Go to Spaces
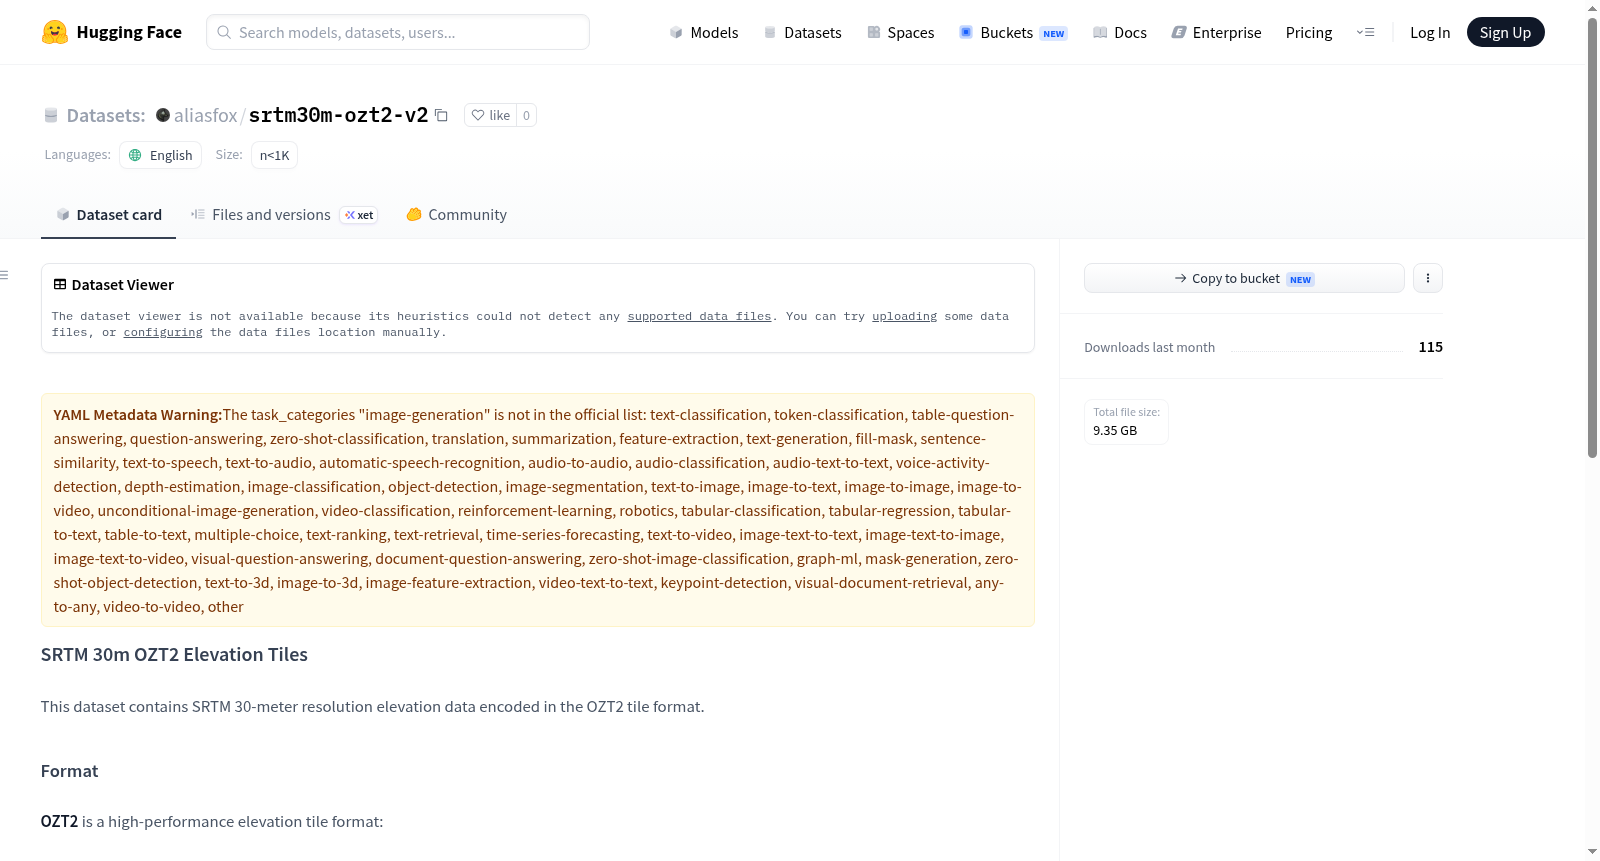1600x861 pixels. (x=900, y=32)
